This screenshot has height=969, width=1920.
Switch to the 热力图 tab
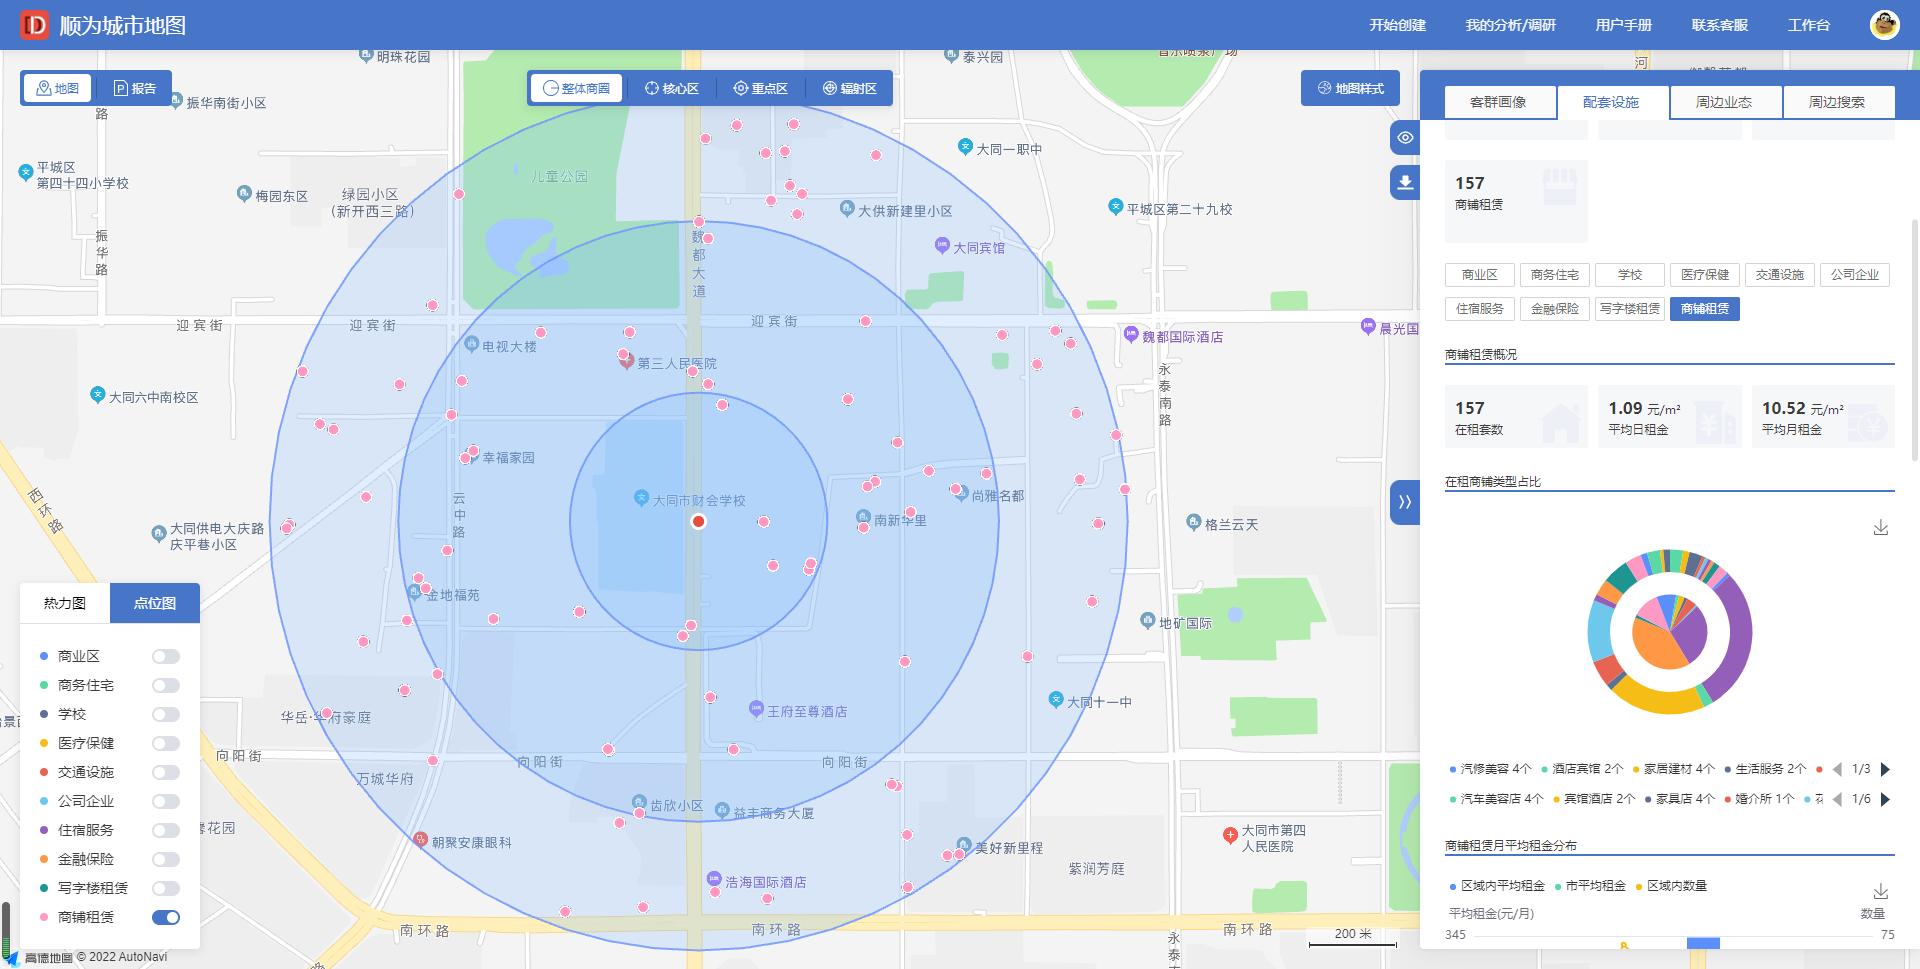click(x=62, y=603)
